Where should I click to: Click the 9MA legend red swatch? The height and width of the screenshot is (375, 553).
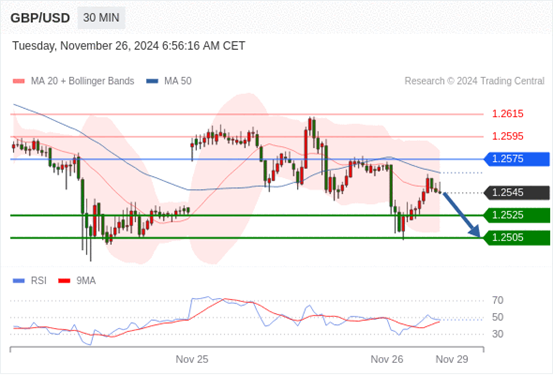[64, 281]
